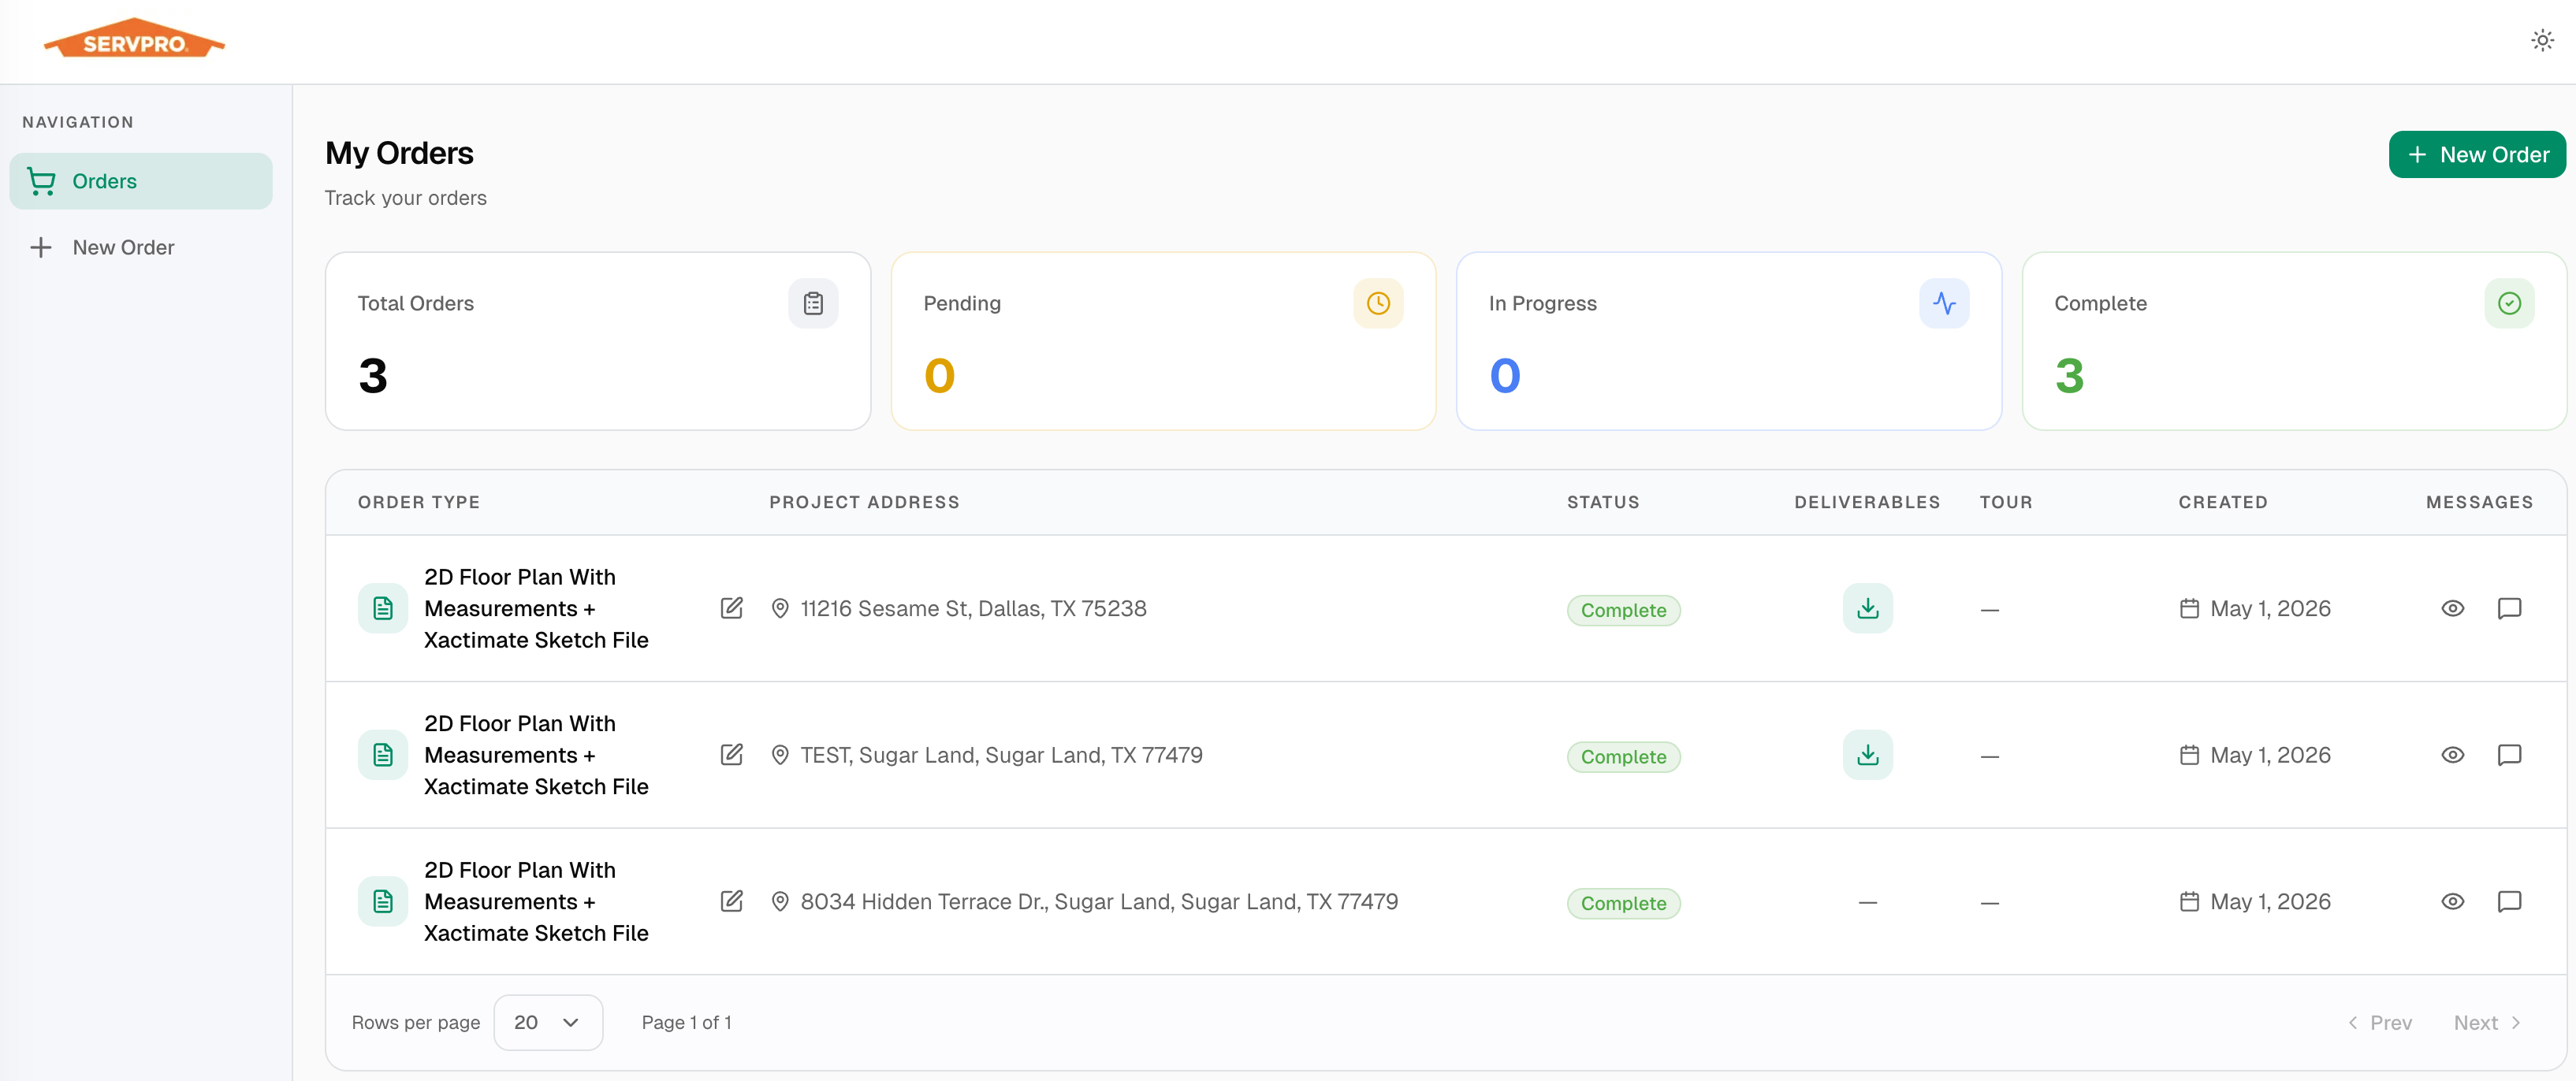Screen dimensions: 2576x1081
Task: Click Complete status badge for 11216 Sesame St
Action: pos(1623,610)
